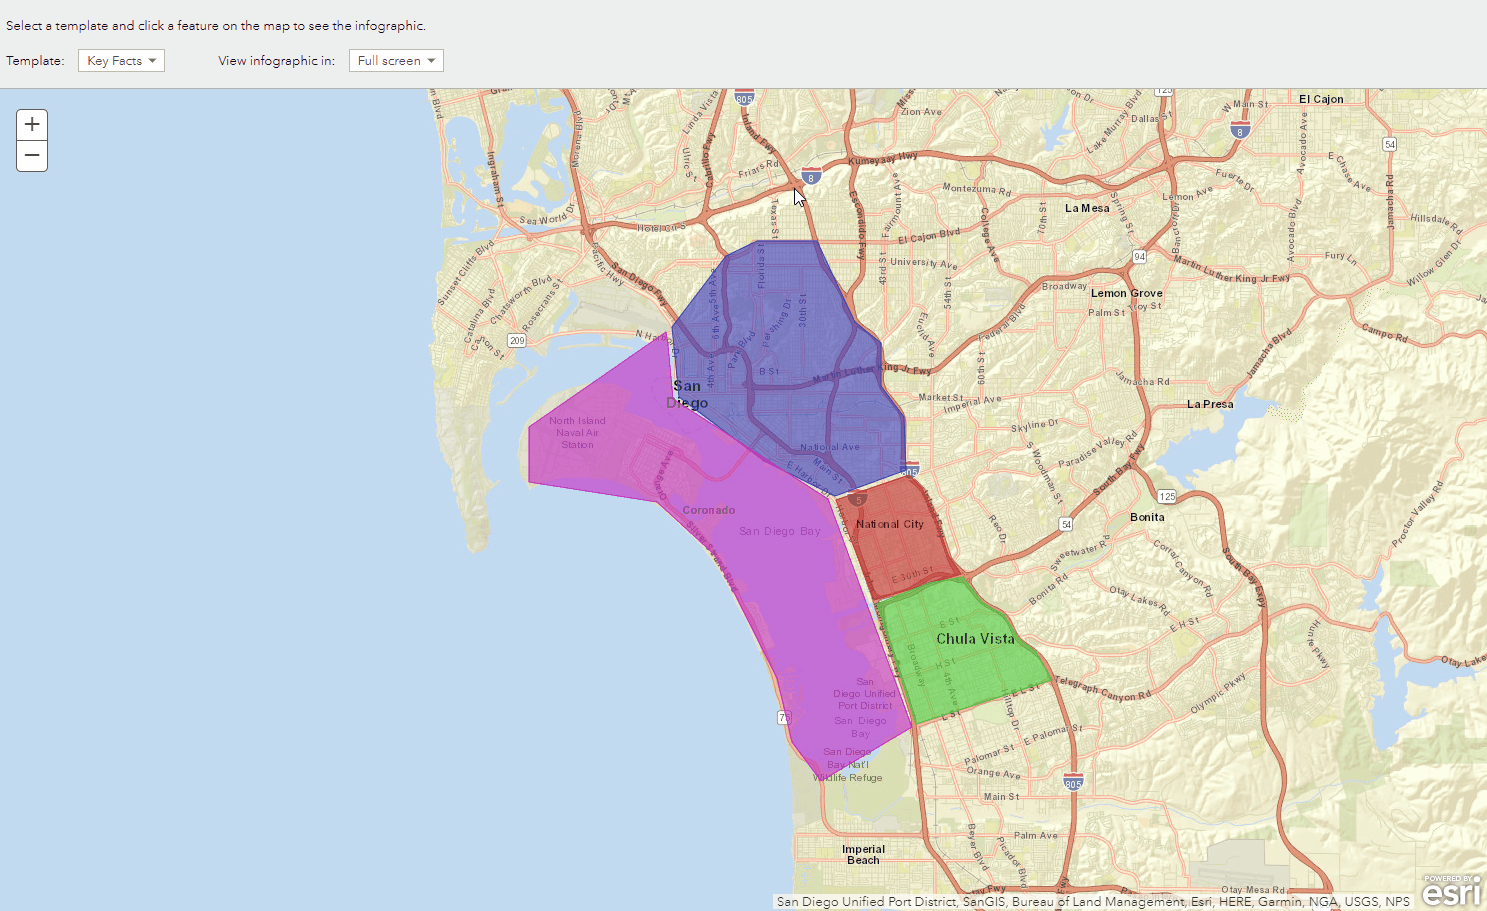Click the map attribution text
The height and width of the screenshot is (911, 1487).
pyautogui.click(x=1093, y=901)
